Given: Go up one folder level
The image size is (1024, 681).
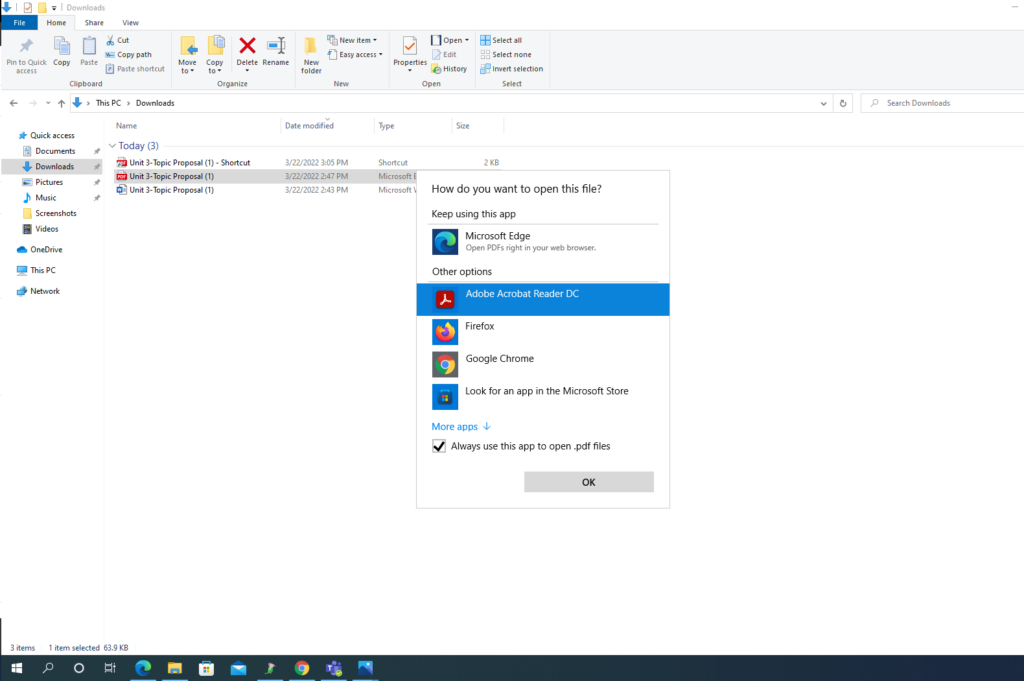Looking at the screenshot, I should click(x=61, y=103).
